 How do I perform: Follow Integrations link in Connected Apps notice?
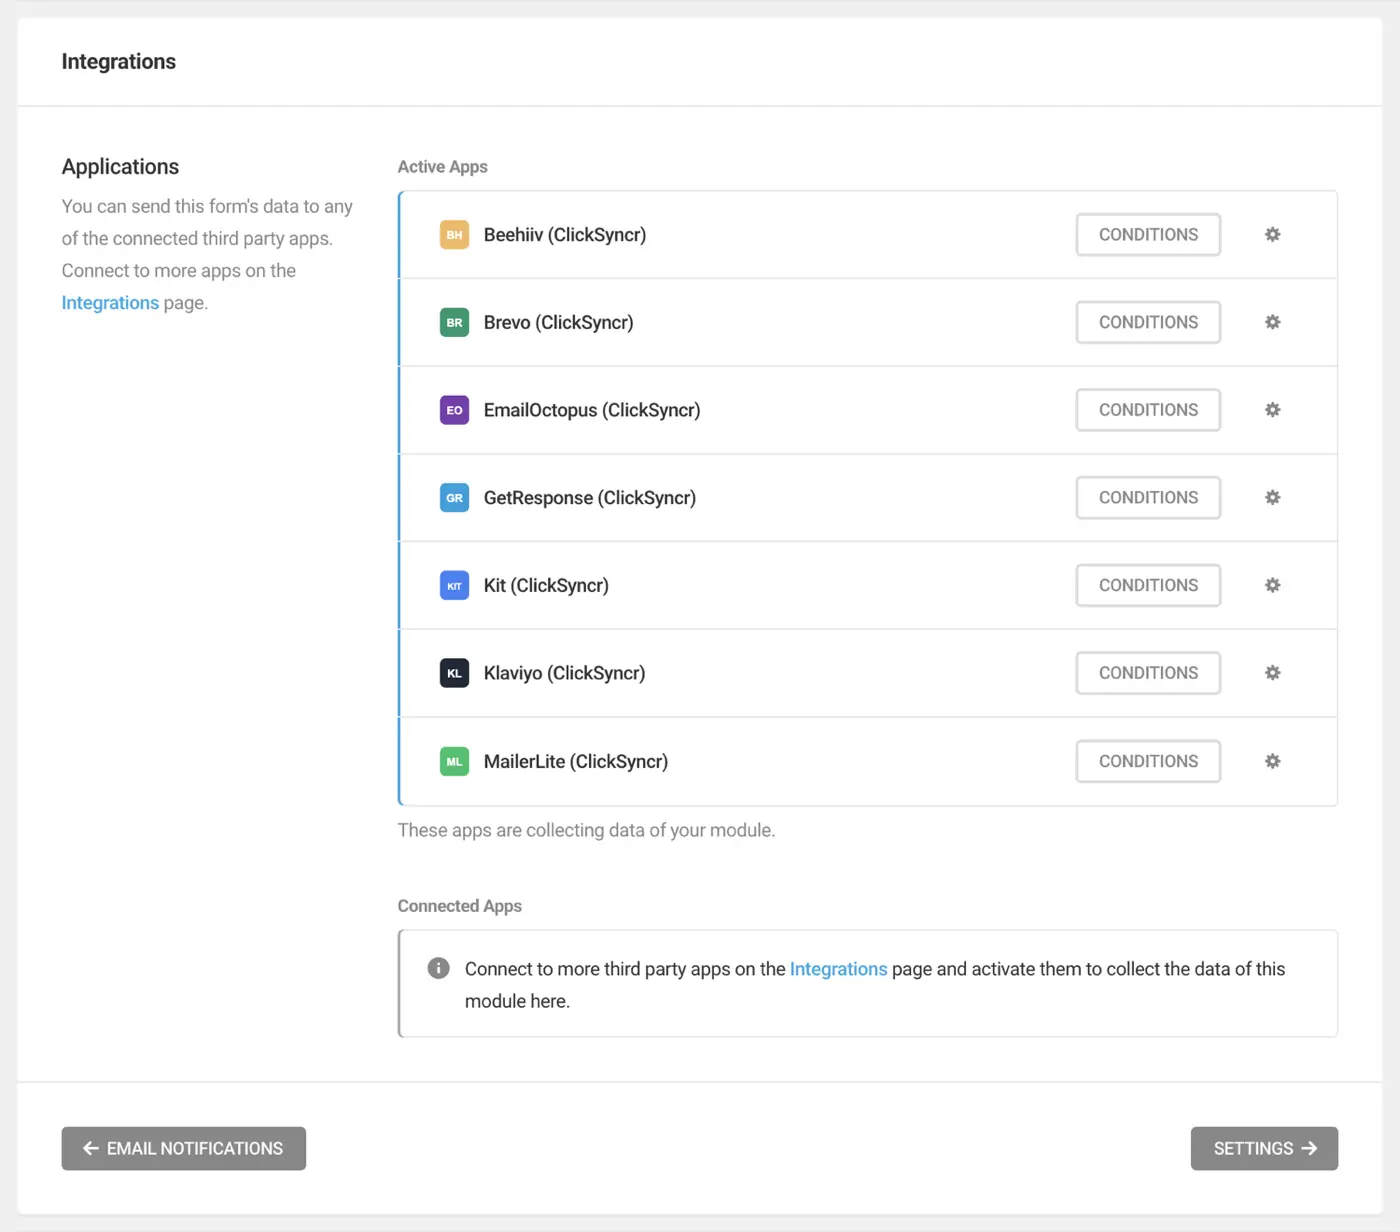click(838, 969)
